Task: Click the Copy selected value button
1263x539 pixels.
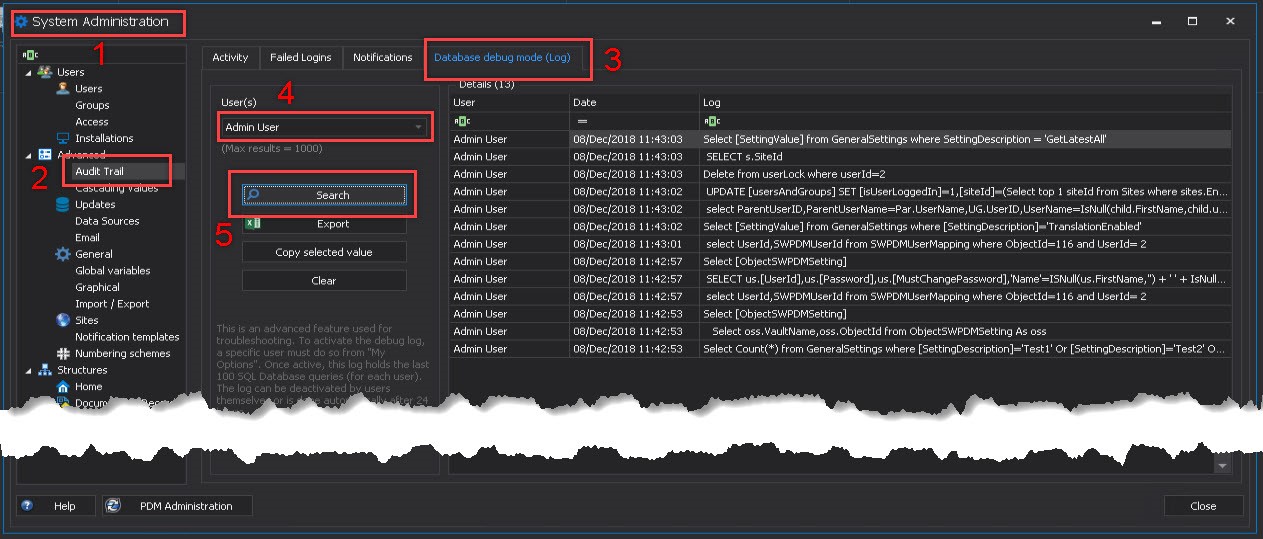Action: (x=324, y=252)
